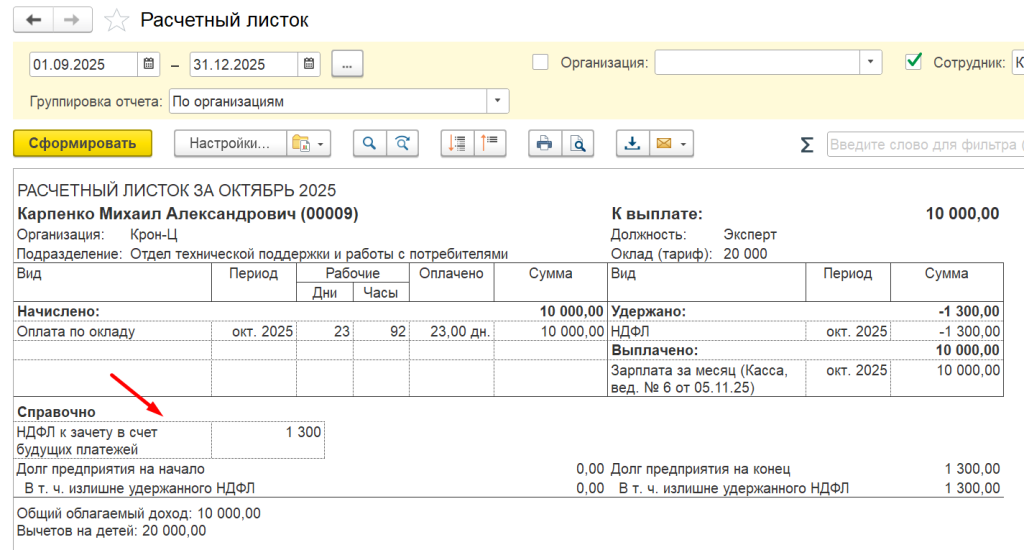Enable the Организация filter checkbox
Image resolution: width=1024 pixels, height=550 pixels.
pyautogui.click(x=540, y=62)
